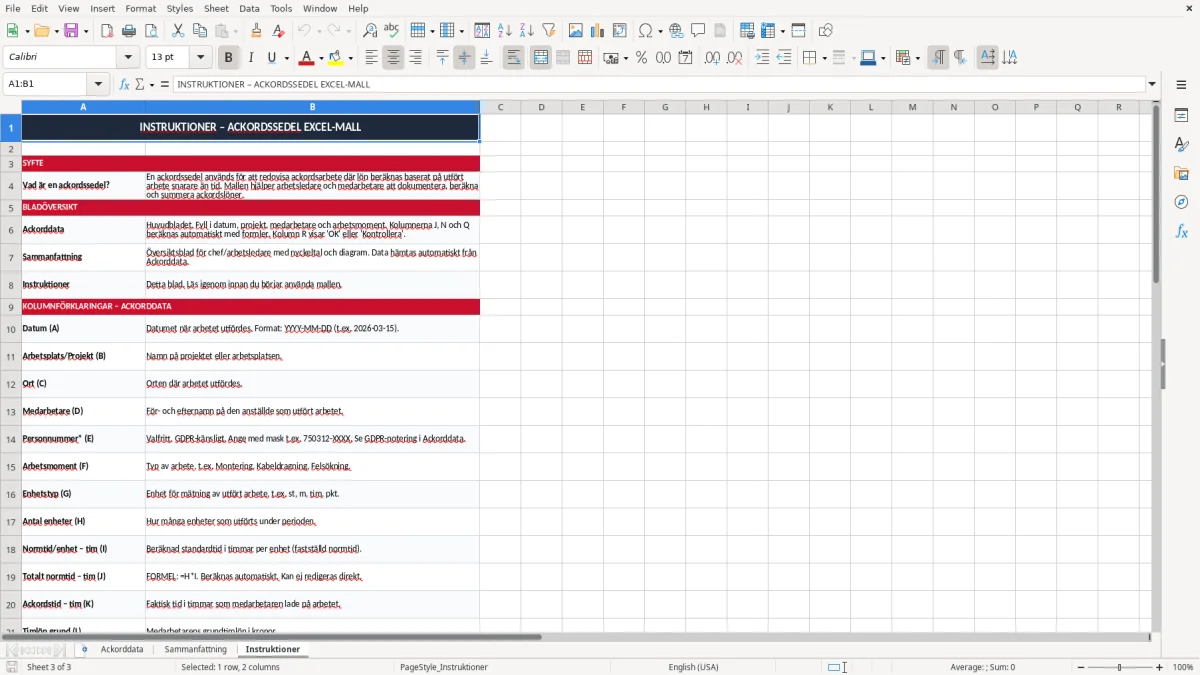Apply the yellow background color swatch
This screenshot has height=675, width=1200.
[x=336, y=58]
